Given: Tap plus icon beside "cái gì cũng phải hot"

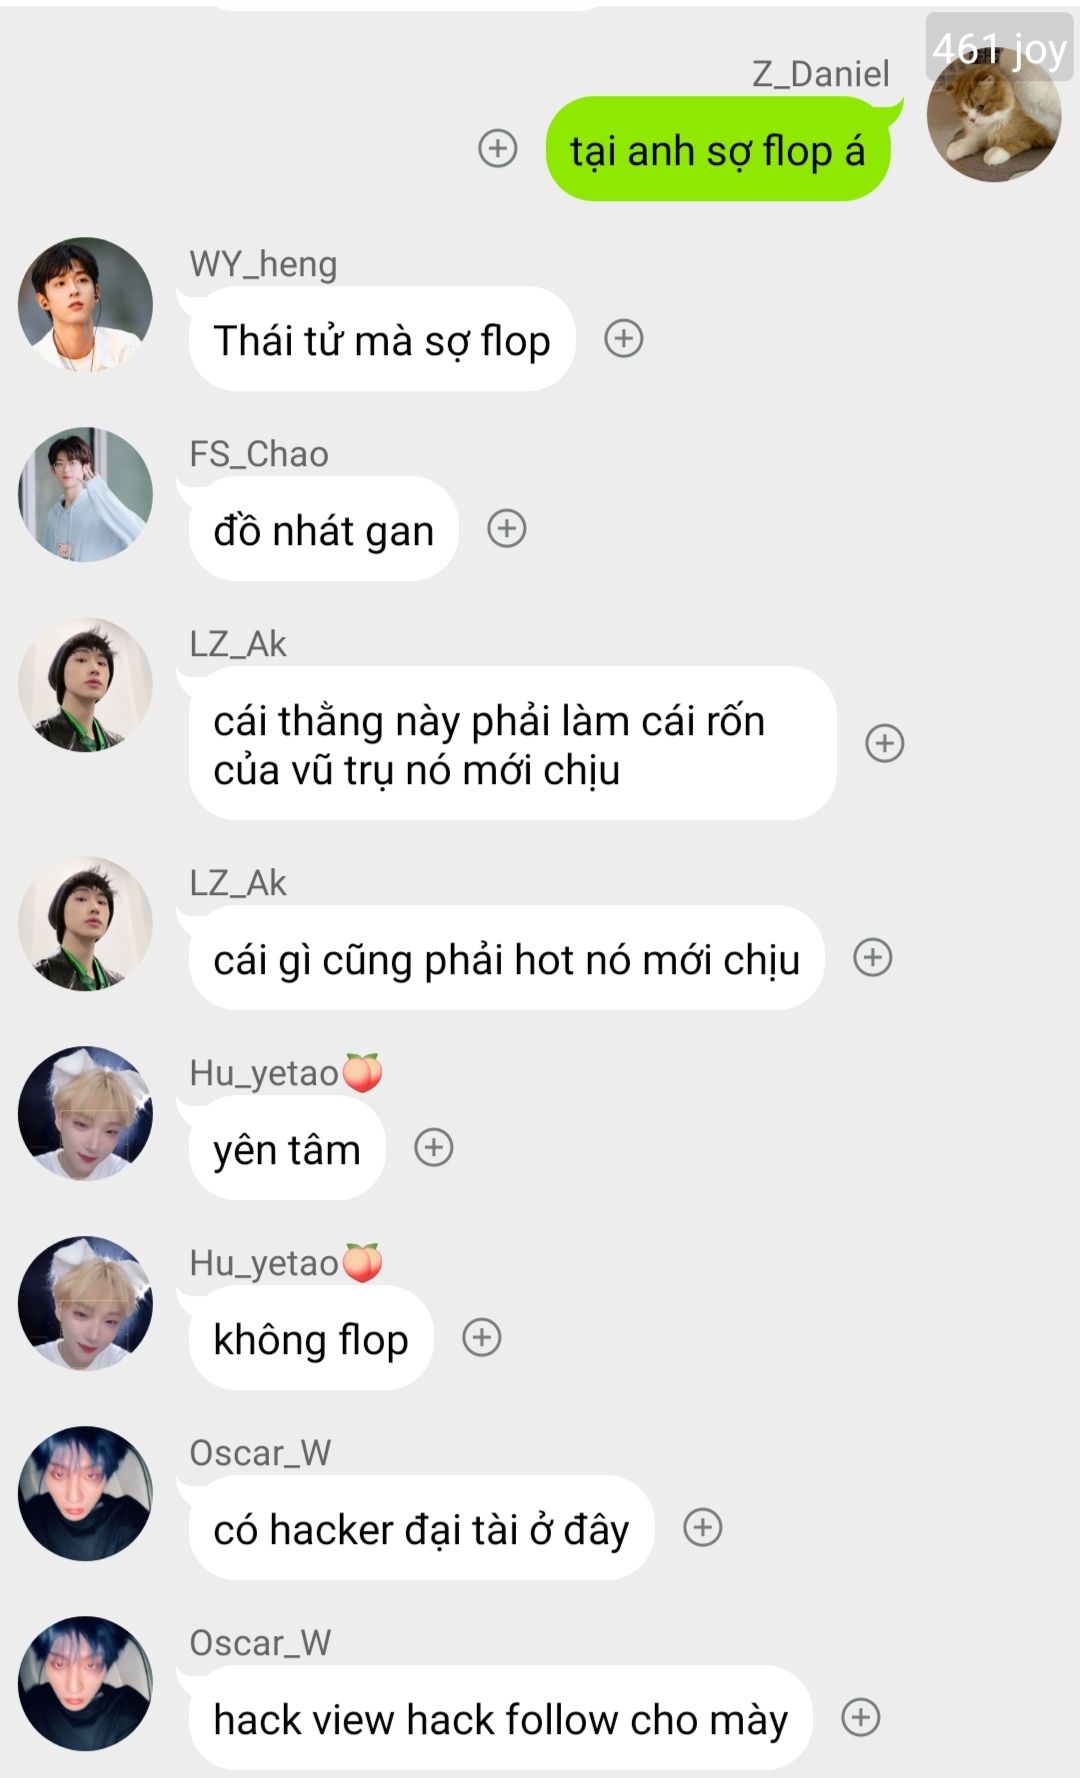Looking at the screenshot, I should tap(873, 957).
